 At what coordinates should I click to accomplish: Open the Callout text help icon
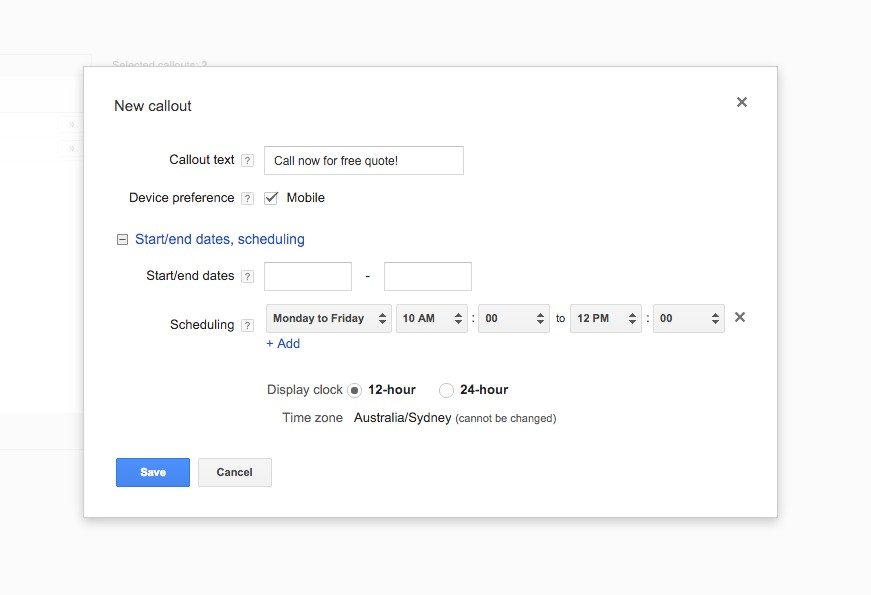(247, 160)
